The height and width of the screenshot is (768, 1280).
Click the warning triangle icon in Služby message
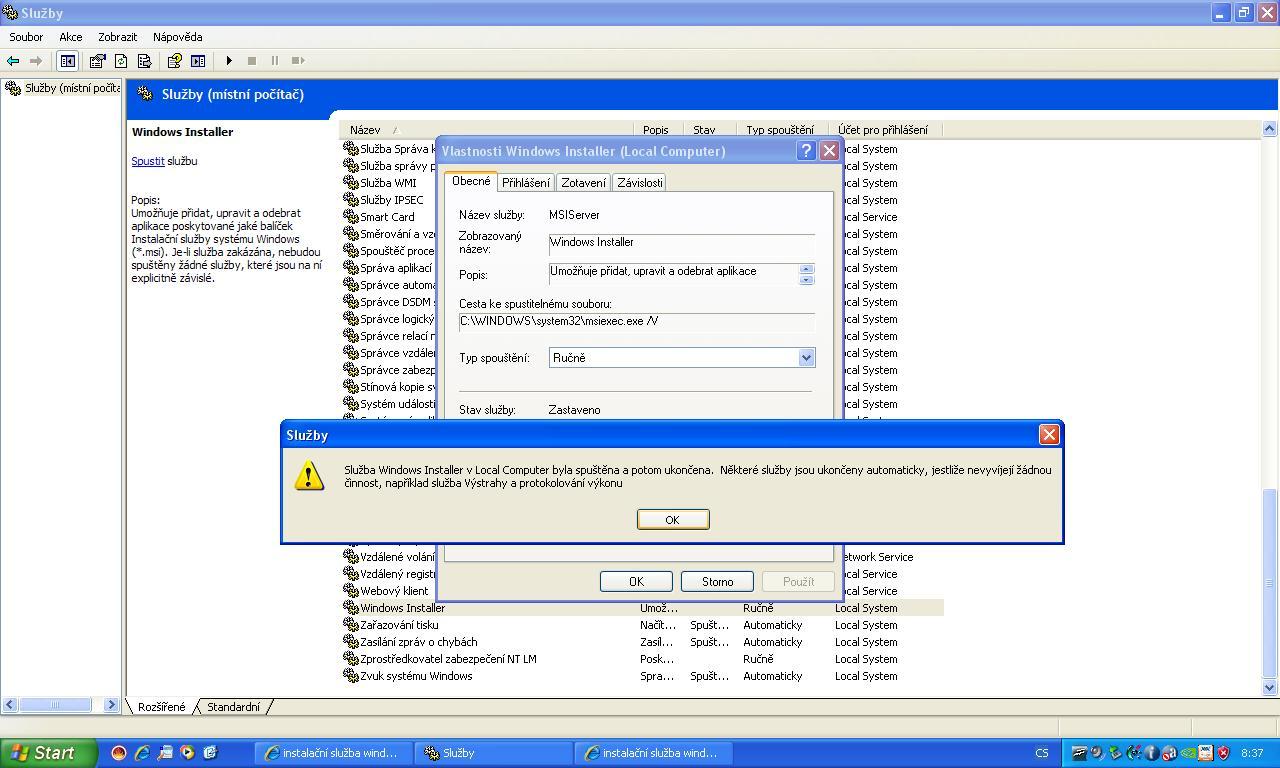pos(309,475)
